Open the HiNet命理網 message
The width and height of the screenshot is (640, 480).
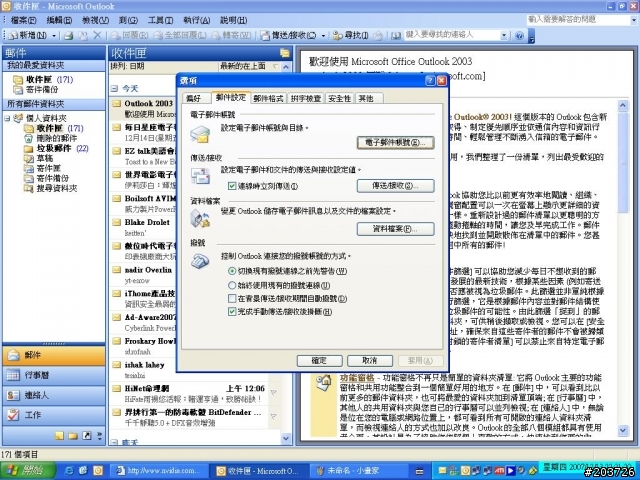(x=189, y=393)
